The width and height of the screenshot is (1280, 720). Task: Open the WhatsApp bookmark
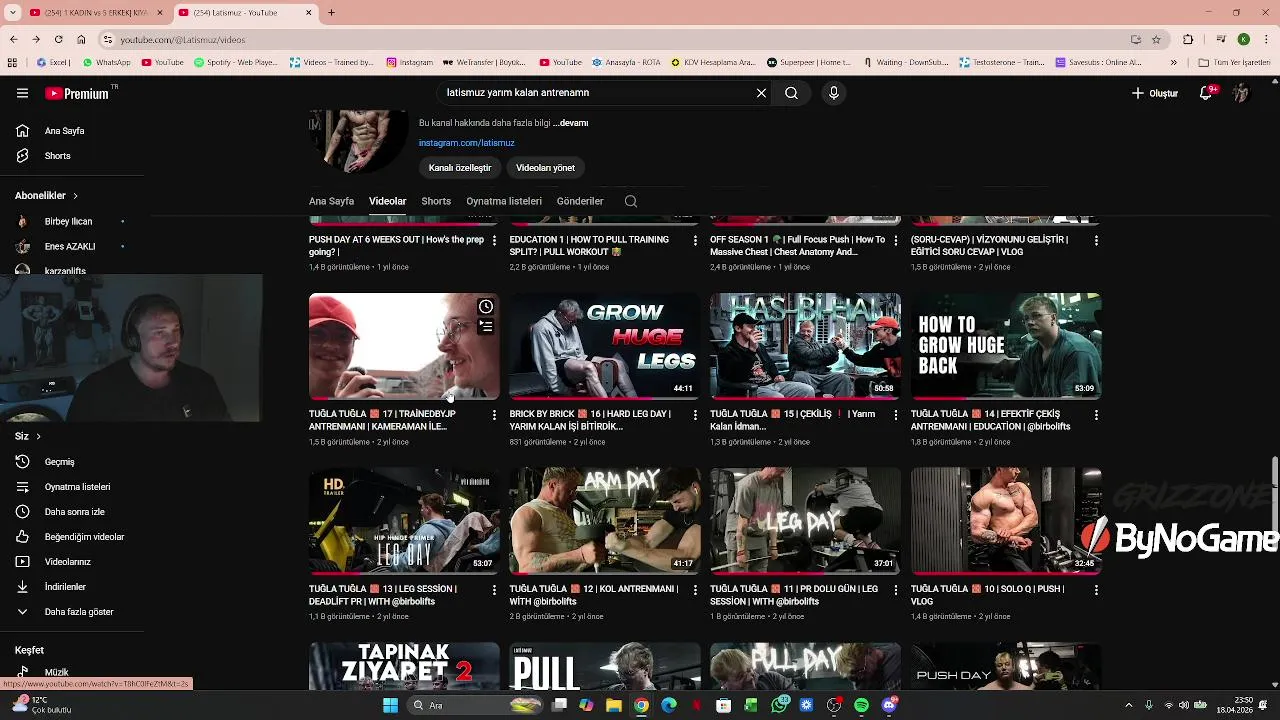point(106,62)
